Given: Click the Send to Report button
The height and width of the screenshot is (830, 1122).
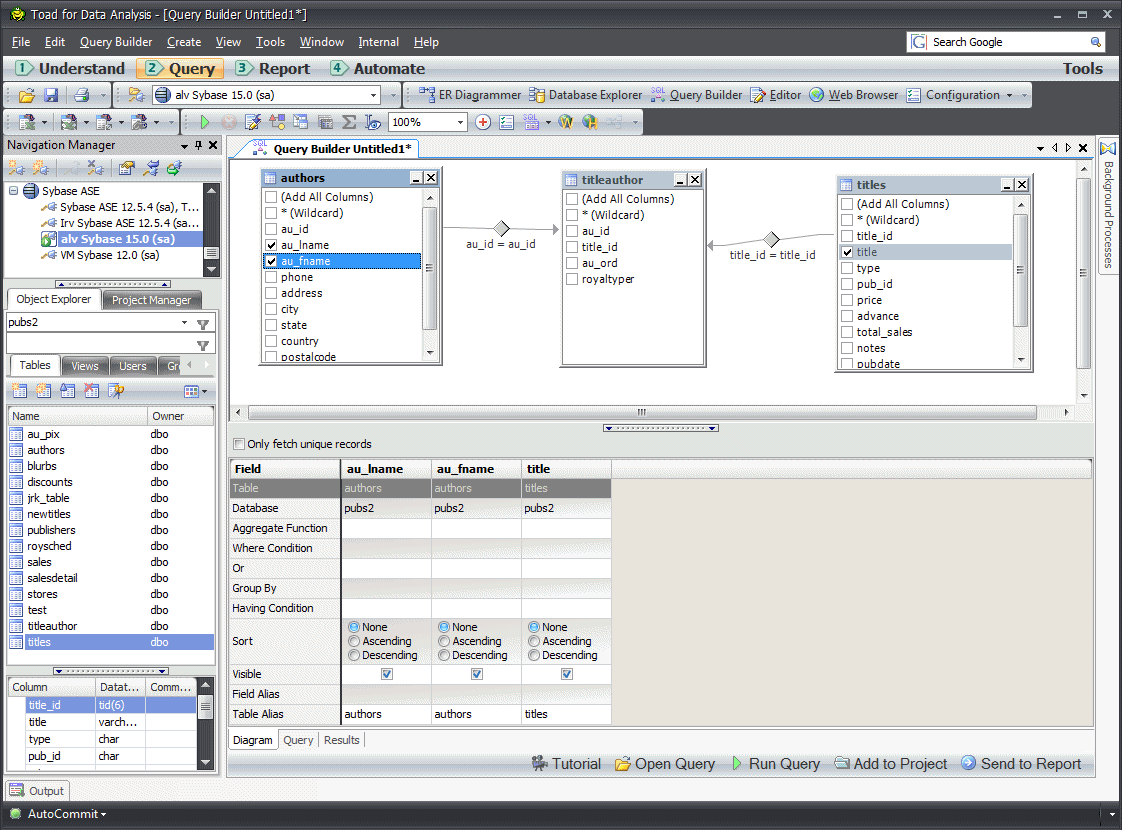Looking at the screenshot, I should [x=1021, y=764].
